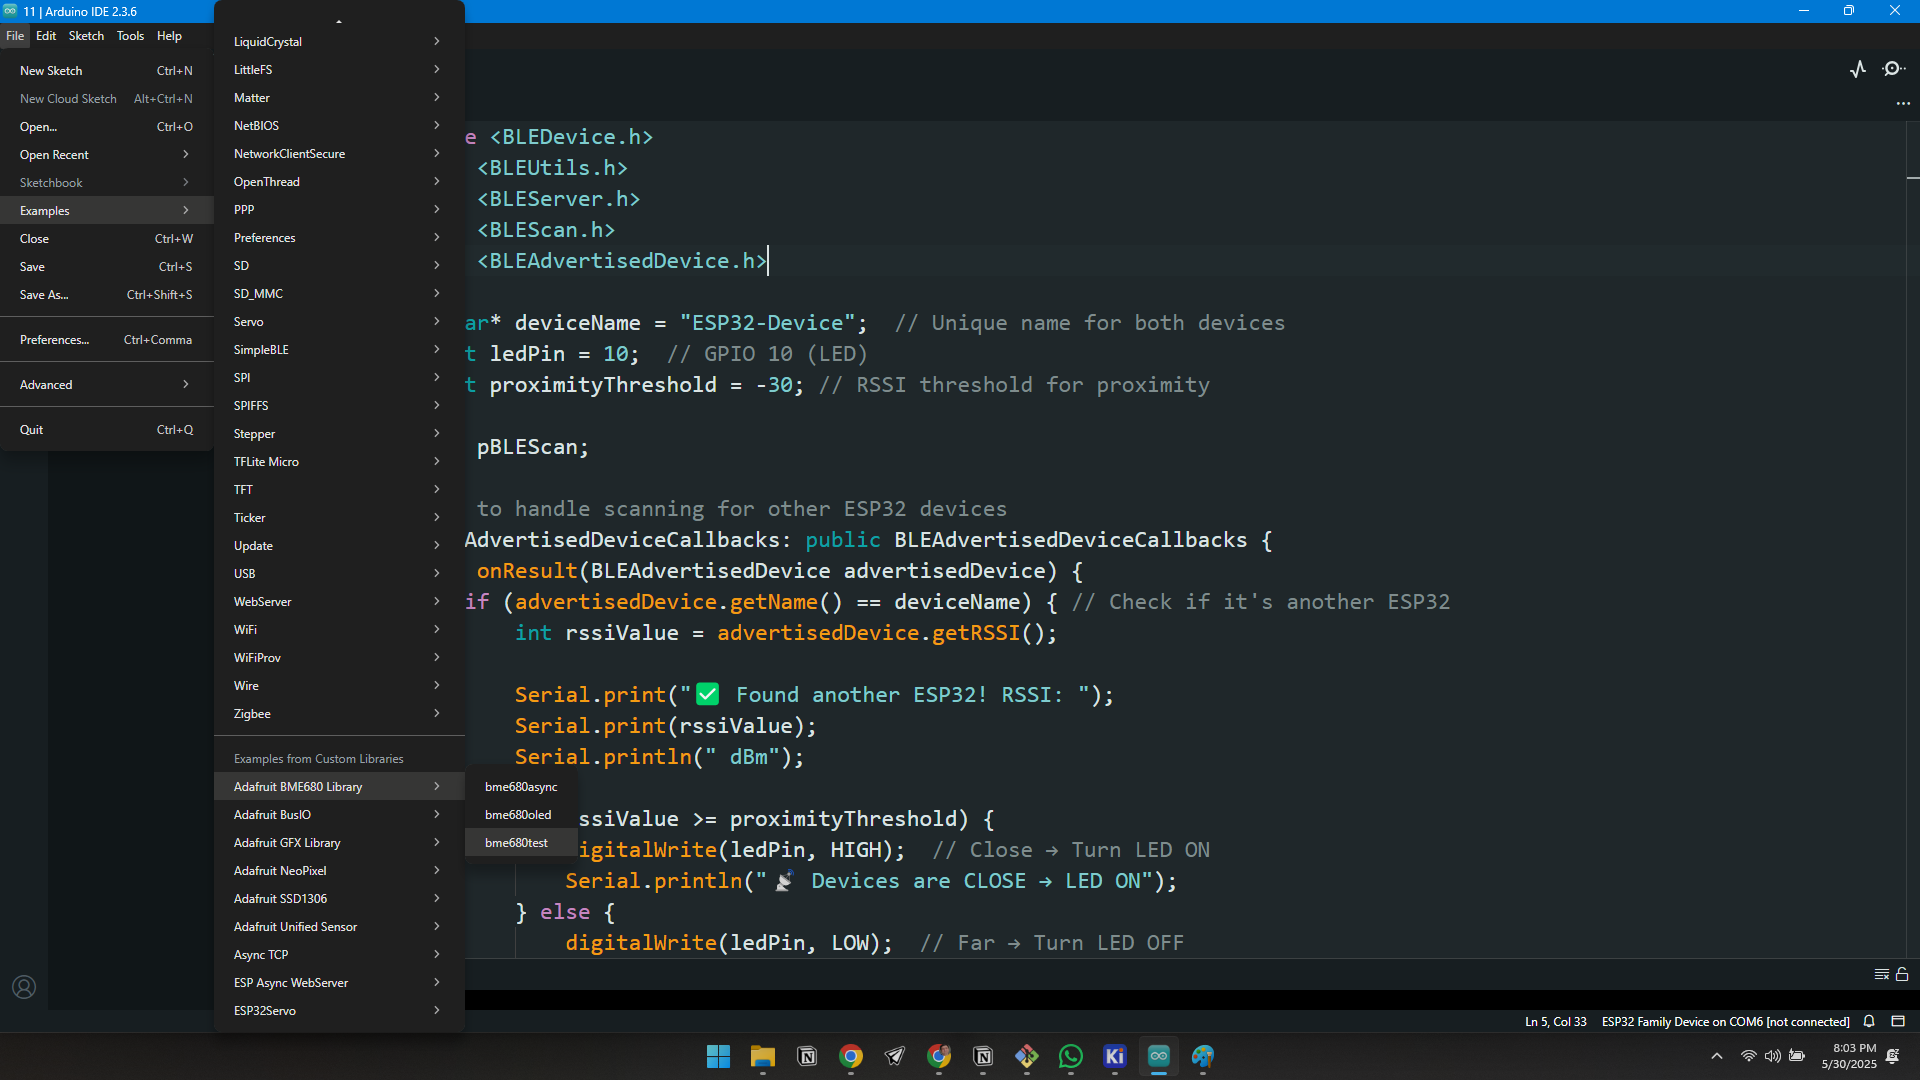Image resolution: width=1920 pixels, height=1080 pixels.
Task: Open the Serial Plotter icon
Action: tap(1858, 69)
